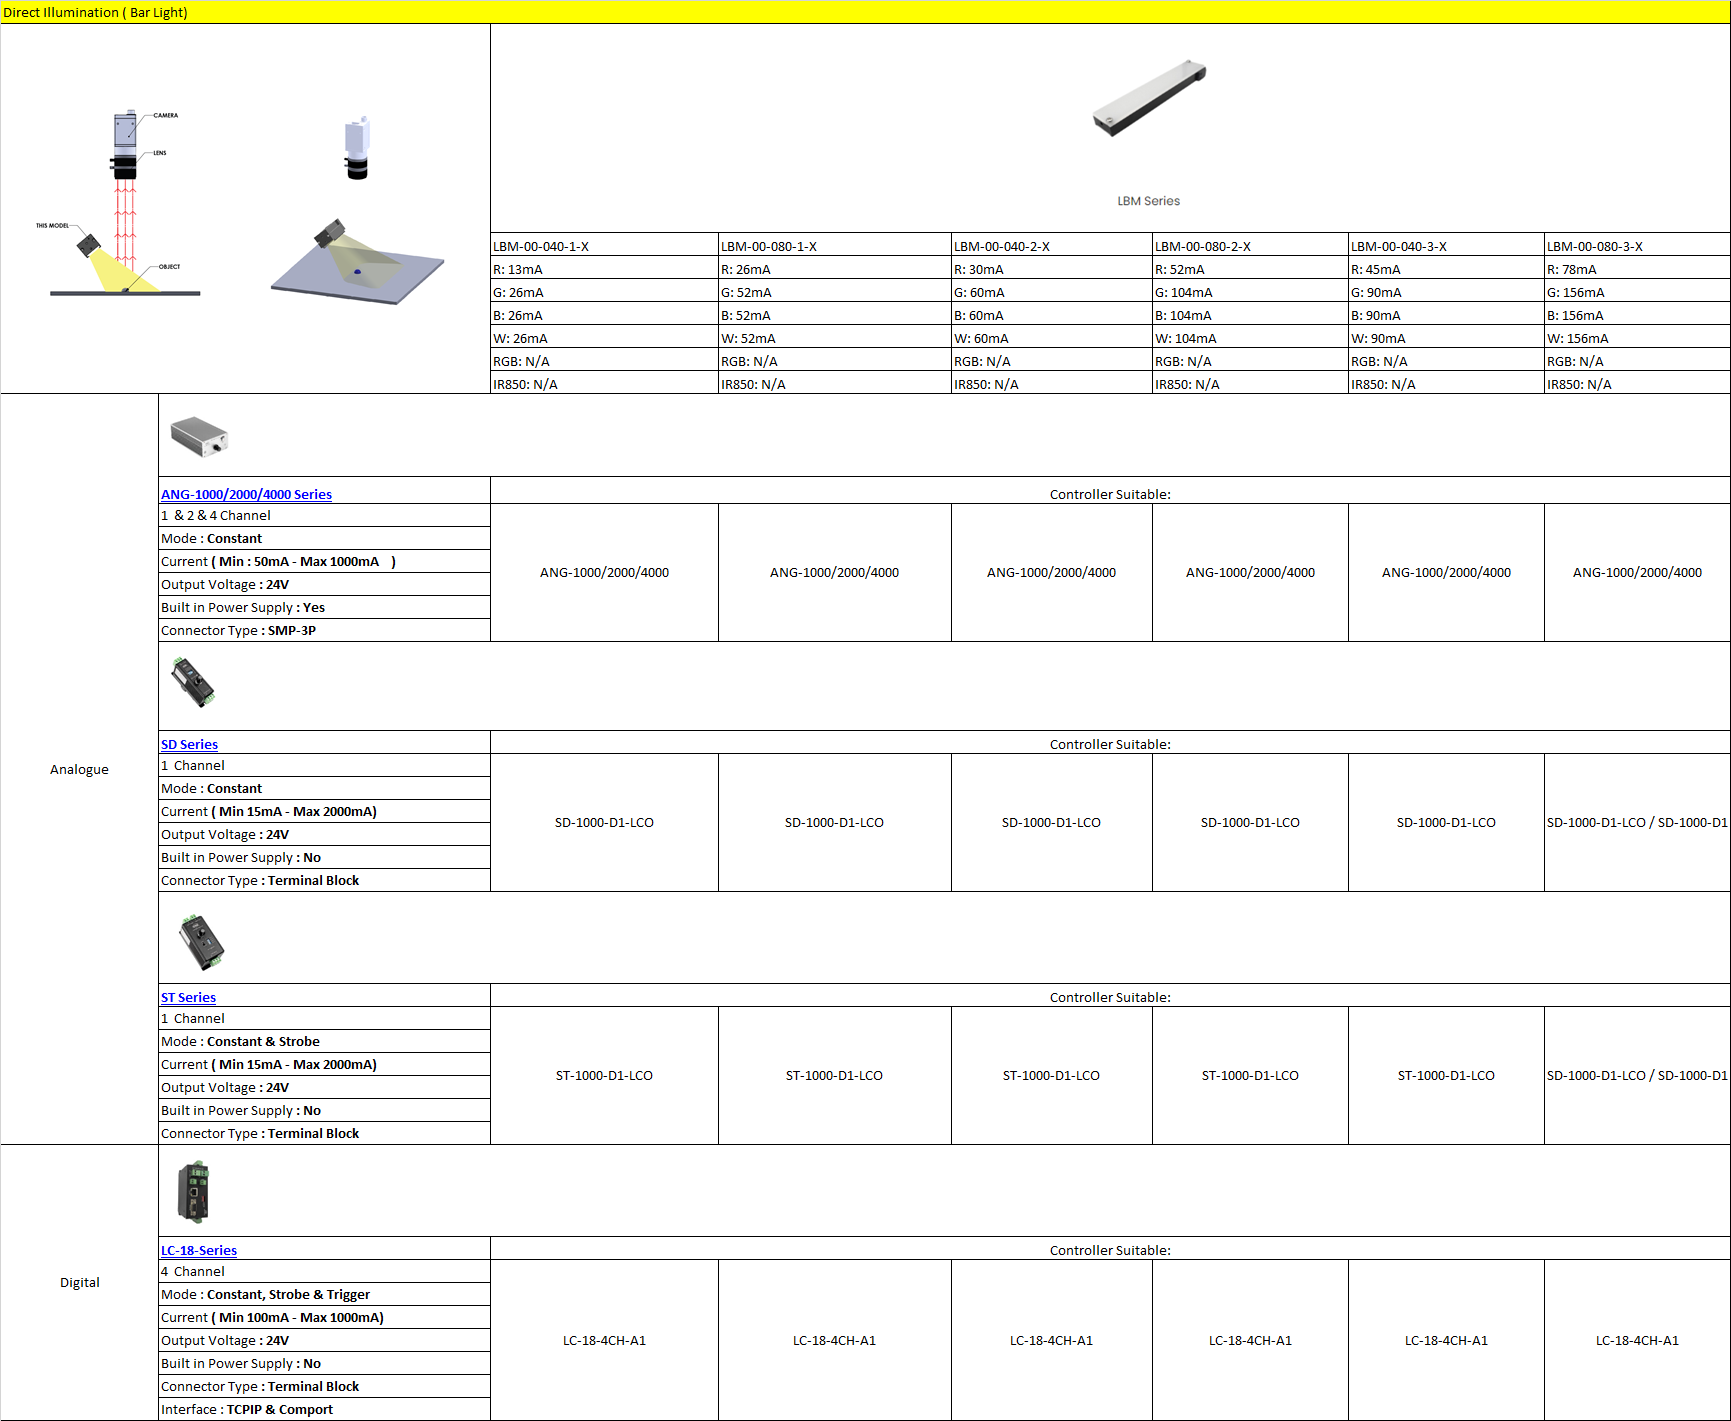Open the ST Series link
Screen dimensions: 1731x1421
188,997
